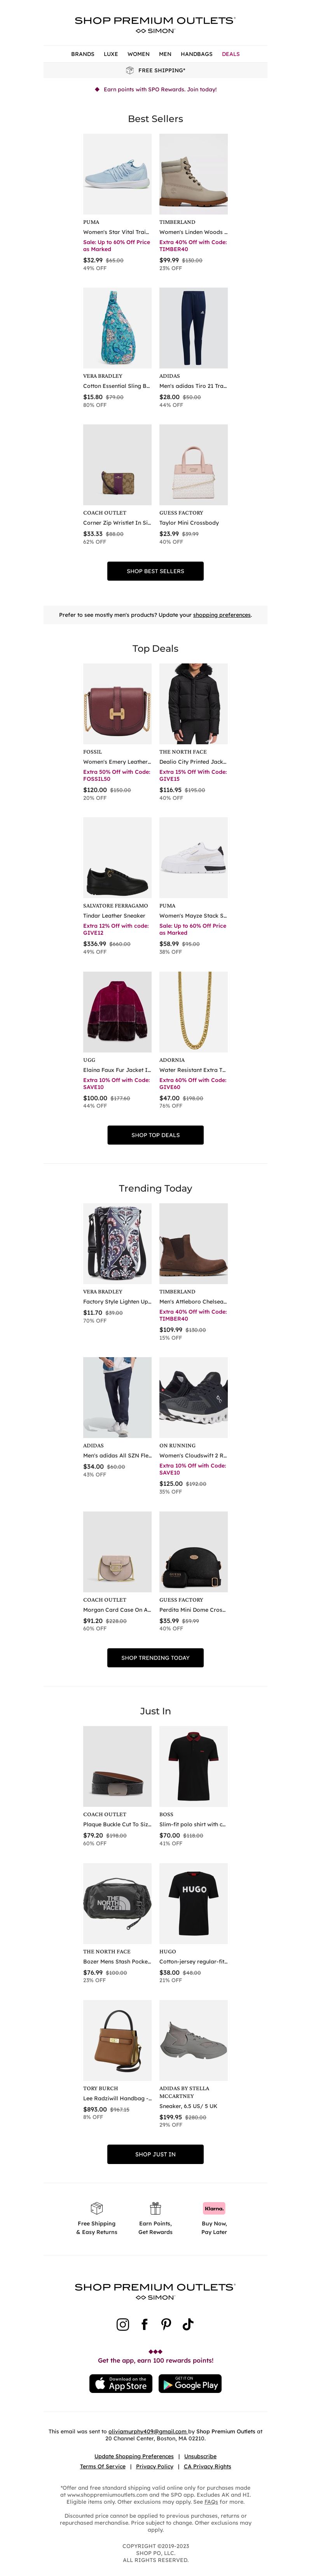Click the SHOP BEST SELLERS button

[155, 571]
